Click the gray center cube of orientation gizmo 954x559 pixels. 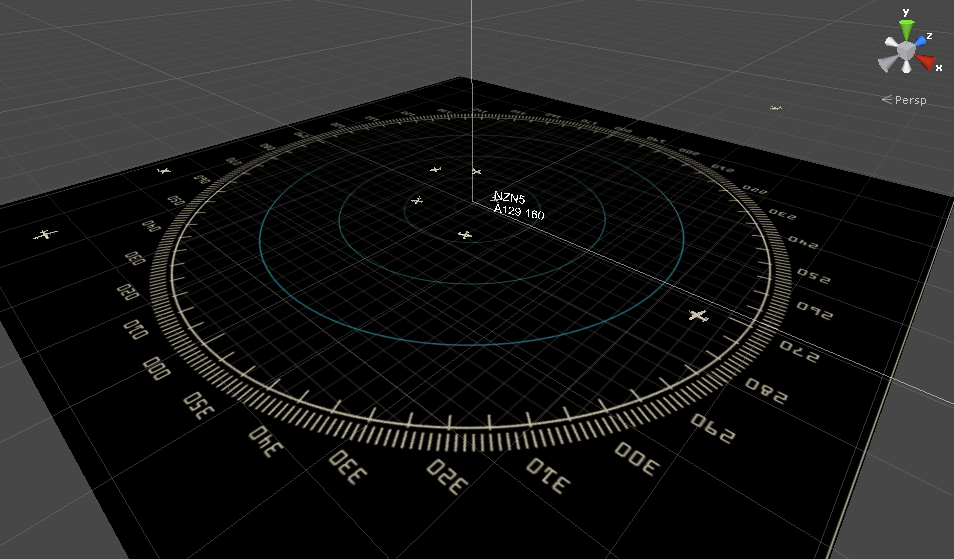click(x=906, y=49)
